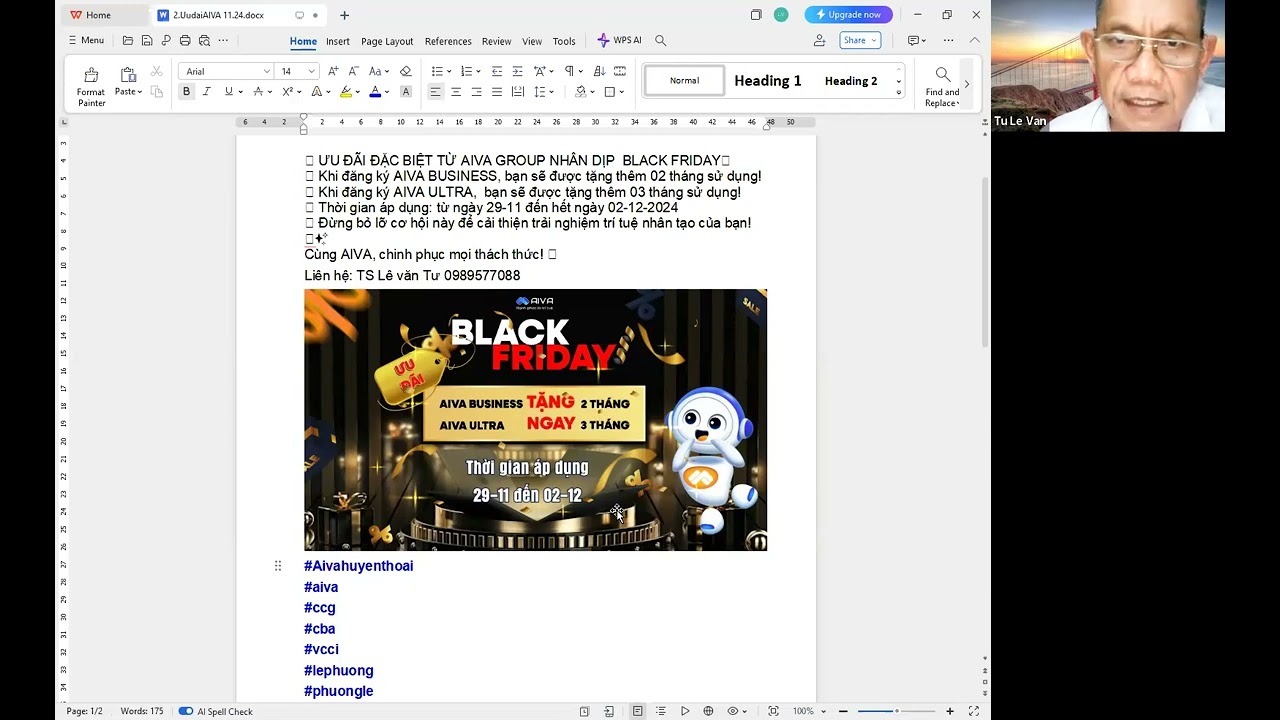
Task: Open the ribbon search magnifier
Action: 660,41
